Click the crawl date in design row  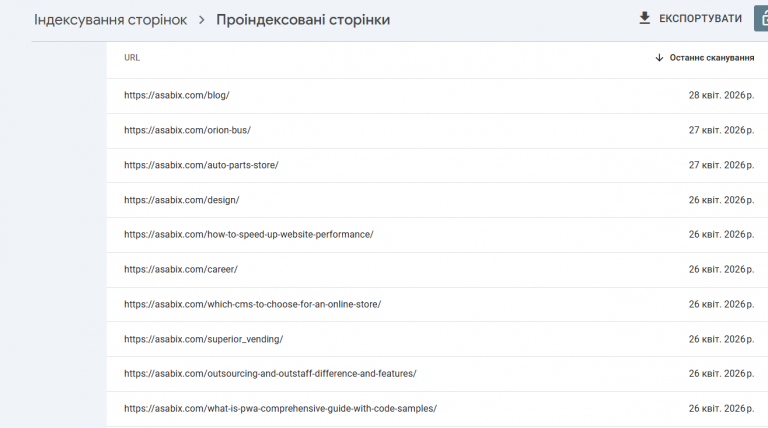[x=721, y=200]
